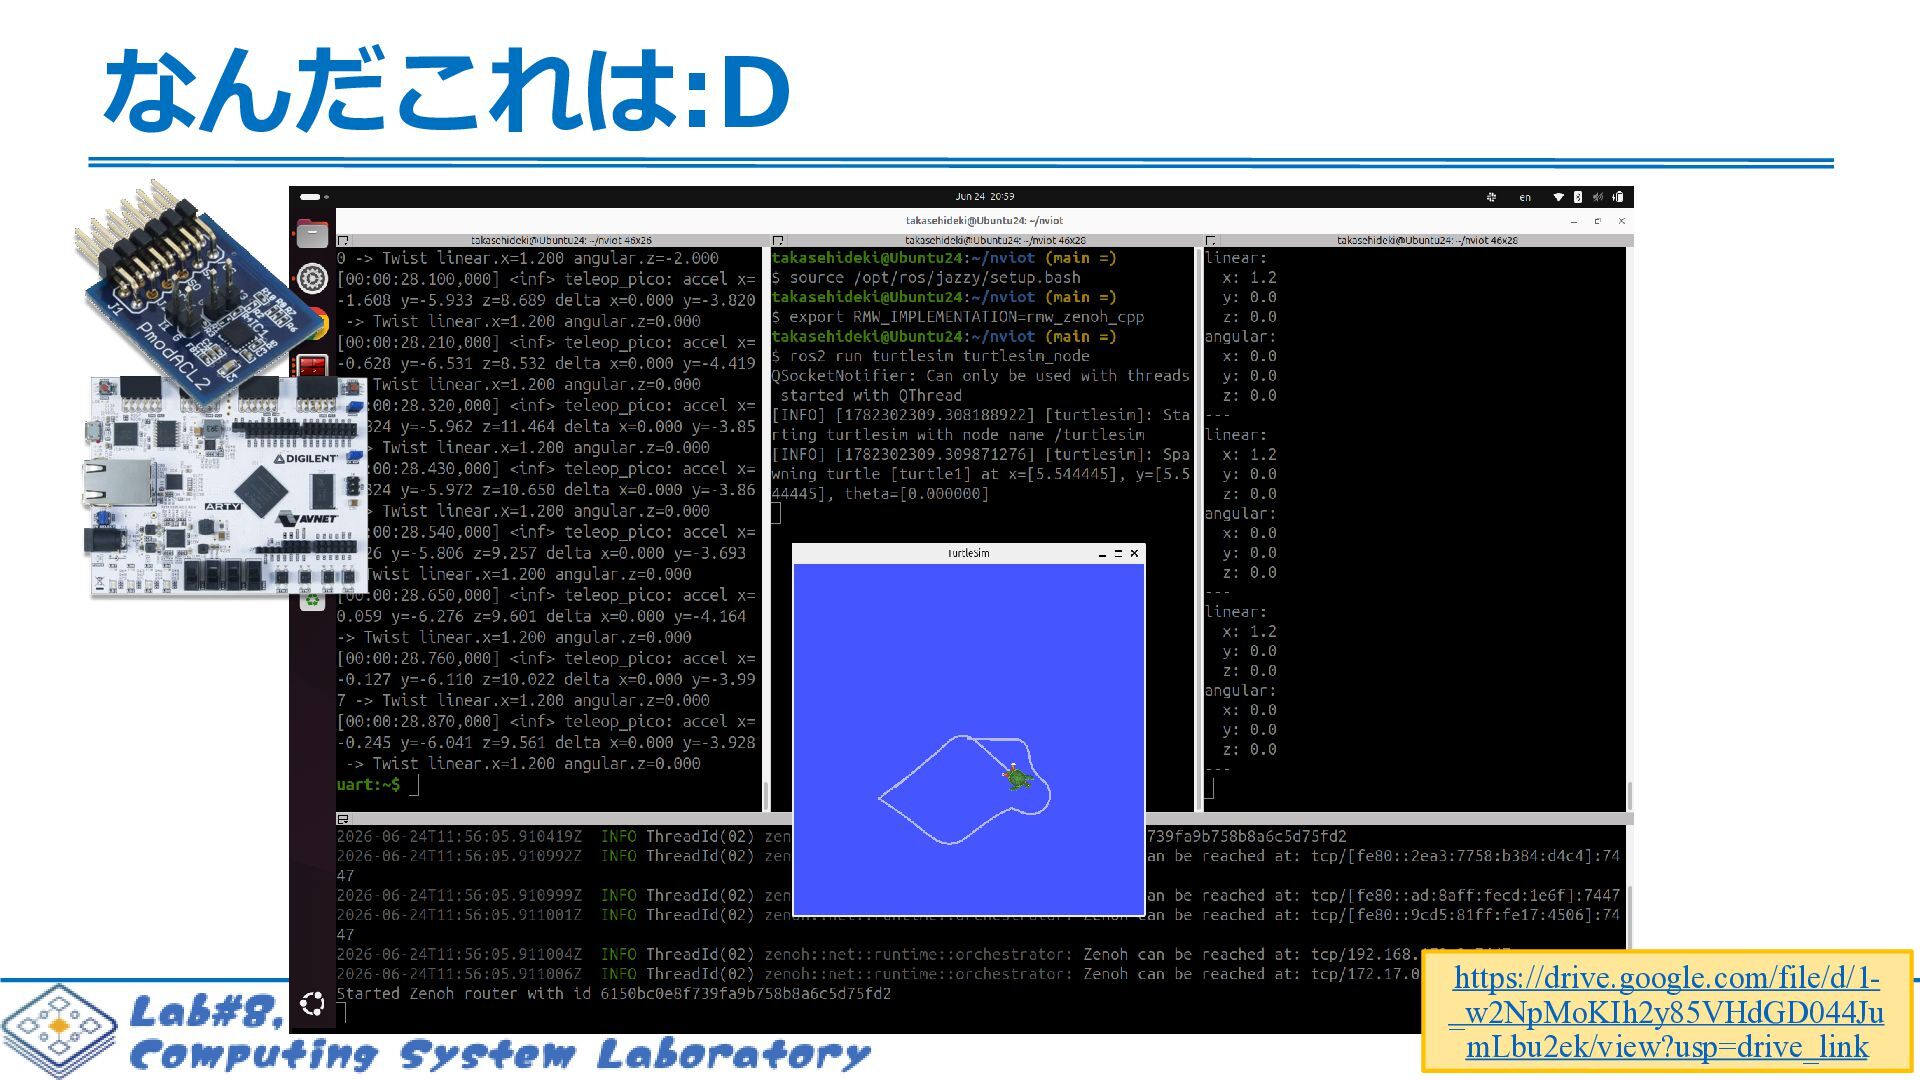Viewport: 1920px width, 1080px height.
Task: Open the Slack tray icon in the top bar
Action: point(1491,197)
